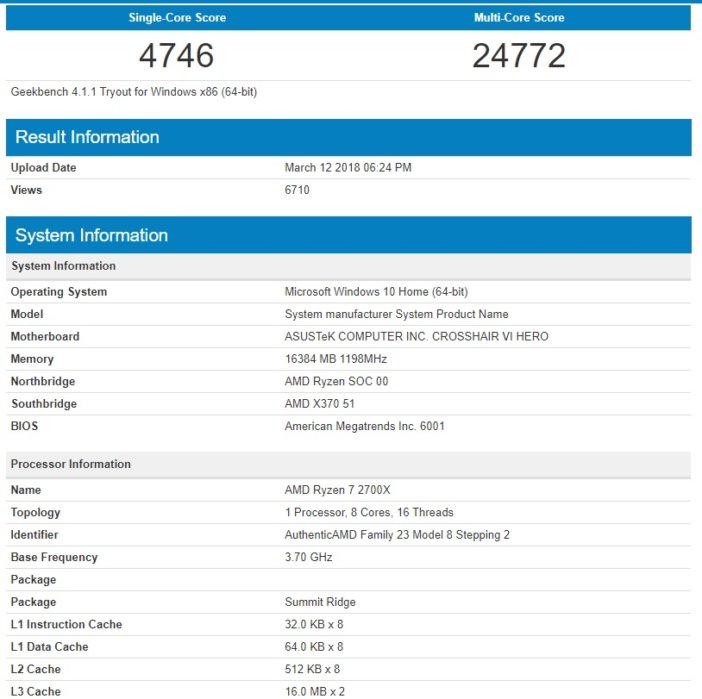Click the Northbridge label

(x=43, y=382)
